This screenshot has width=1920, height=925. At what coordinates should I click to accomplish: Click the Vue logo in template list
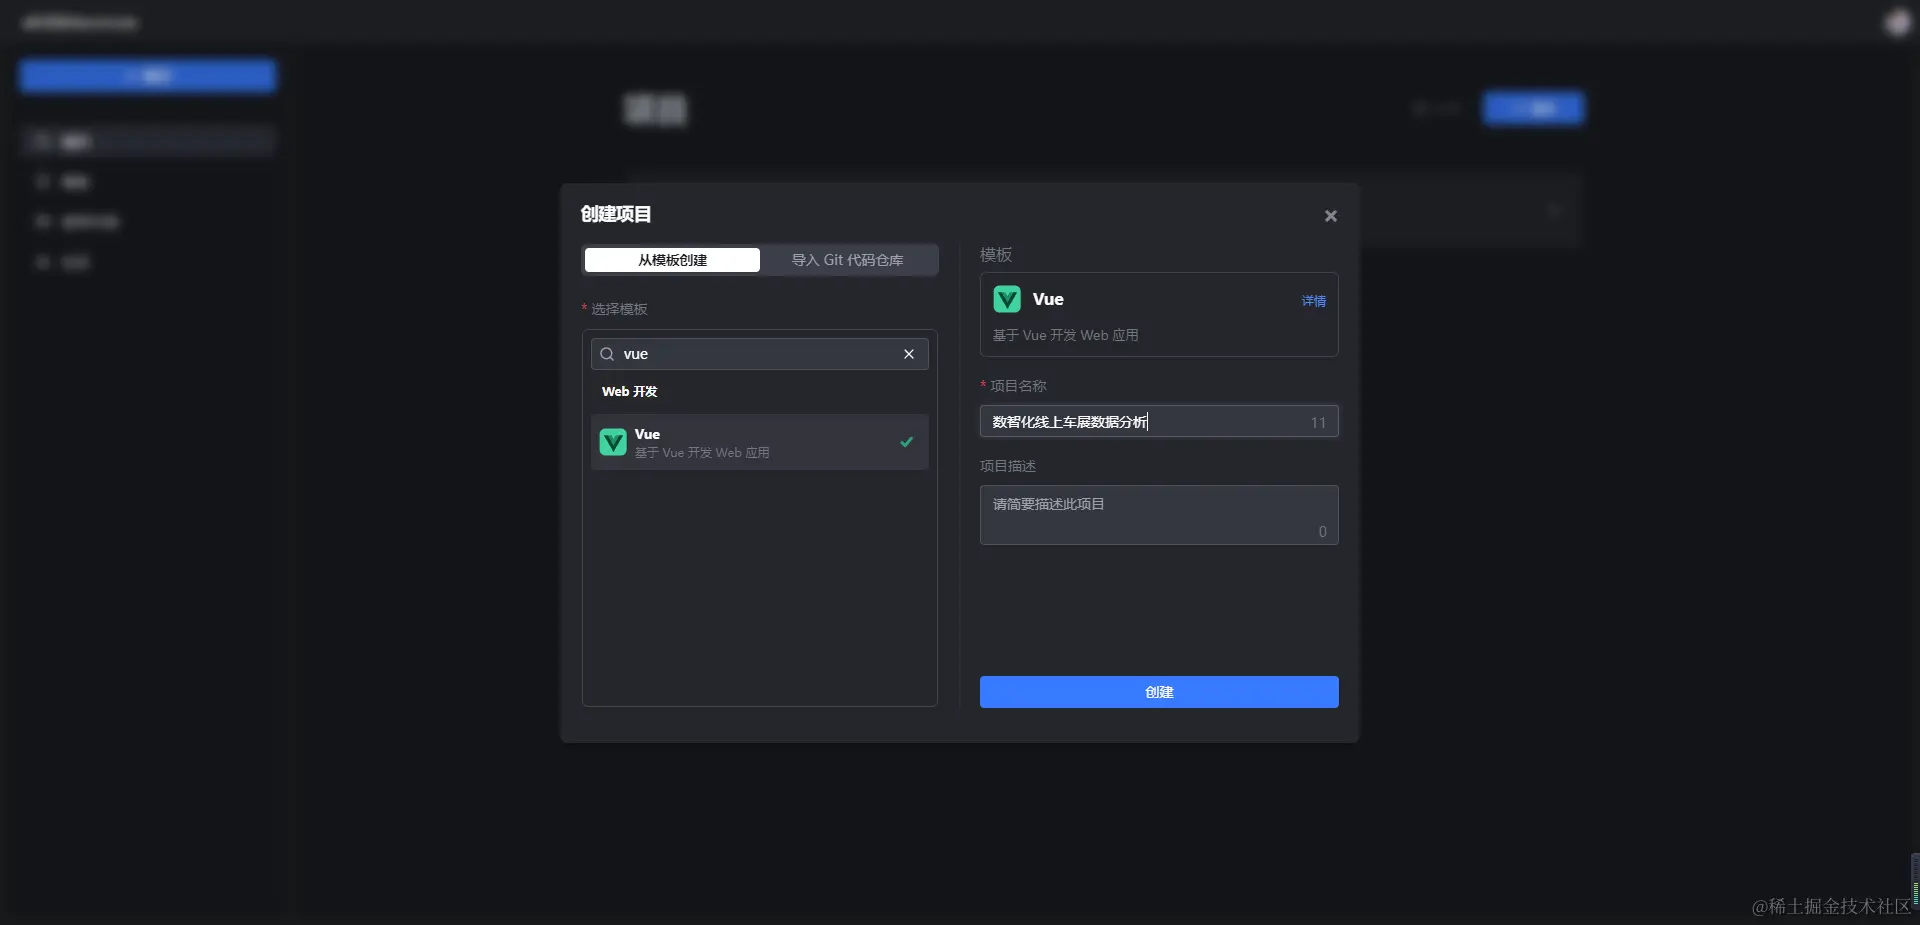coord(613,442)
